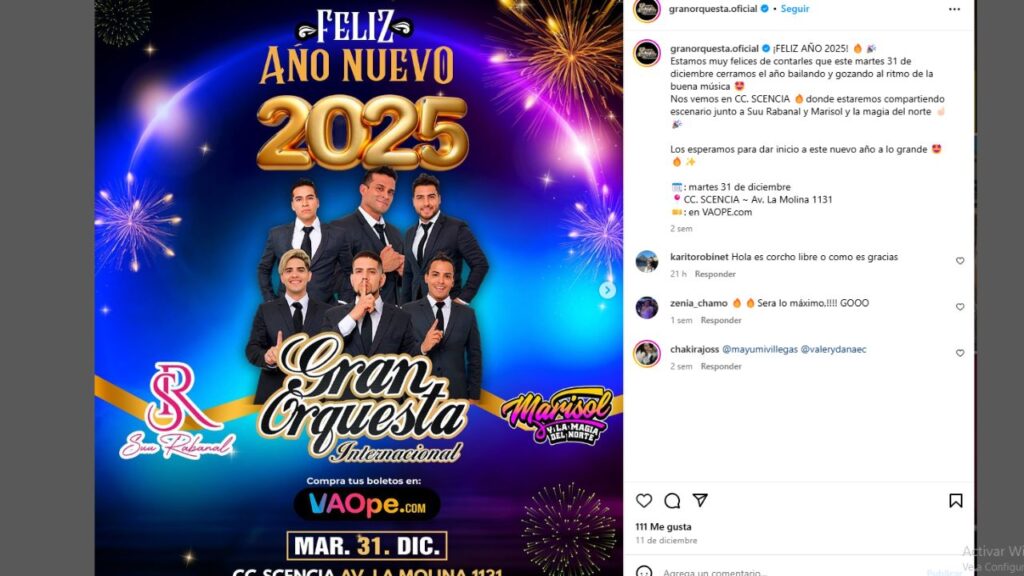Like zenia_chamo's comment with the heart

click(x=960, y=306)
